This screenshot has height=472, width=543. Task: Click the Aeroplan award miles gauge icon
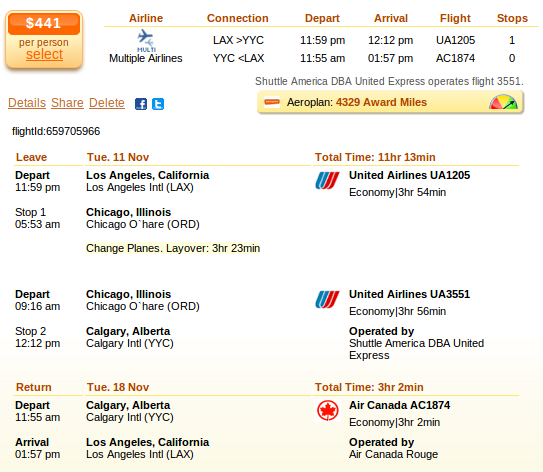coord(503,102)
